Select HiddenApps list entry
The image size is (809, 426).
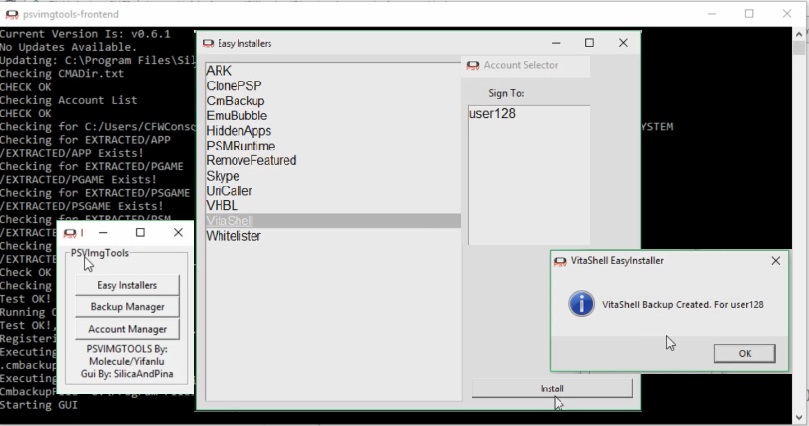(x=333, y=130)
